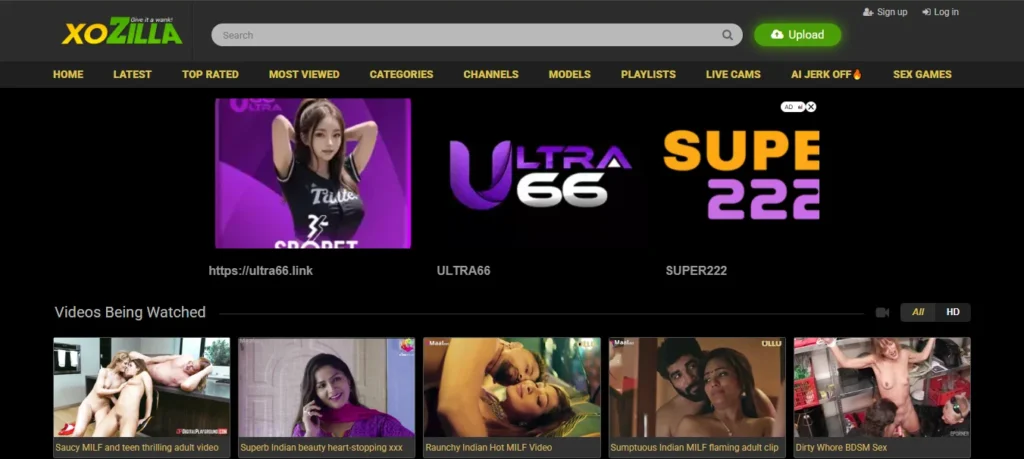
Task: Click the search magnifier icon
Action: tap(728, 35)
